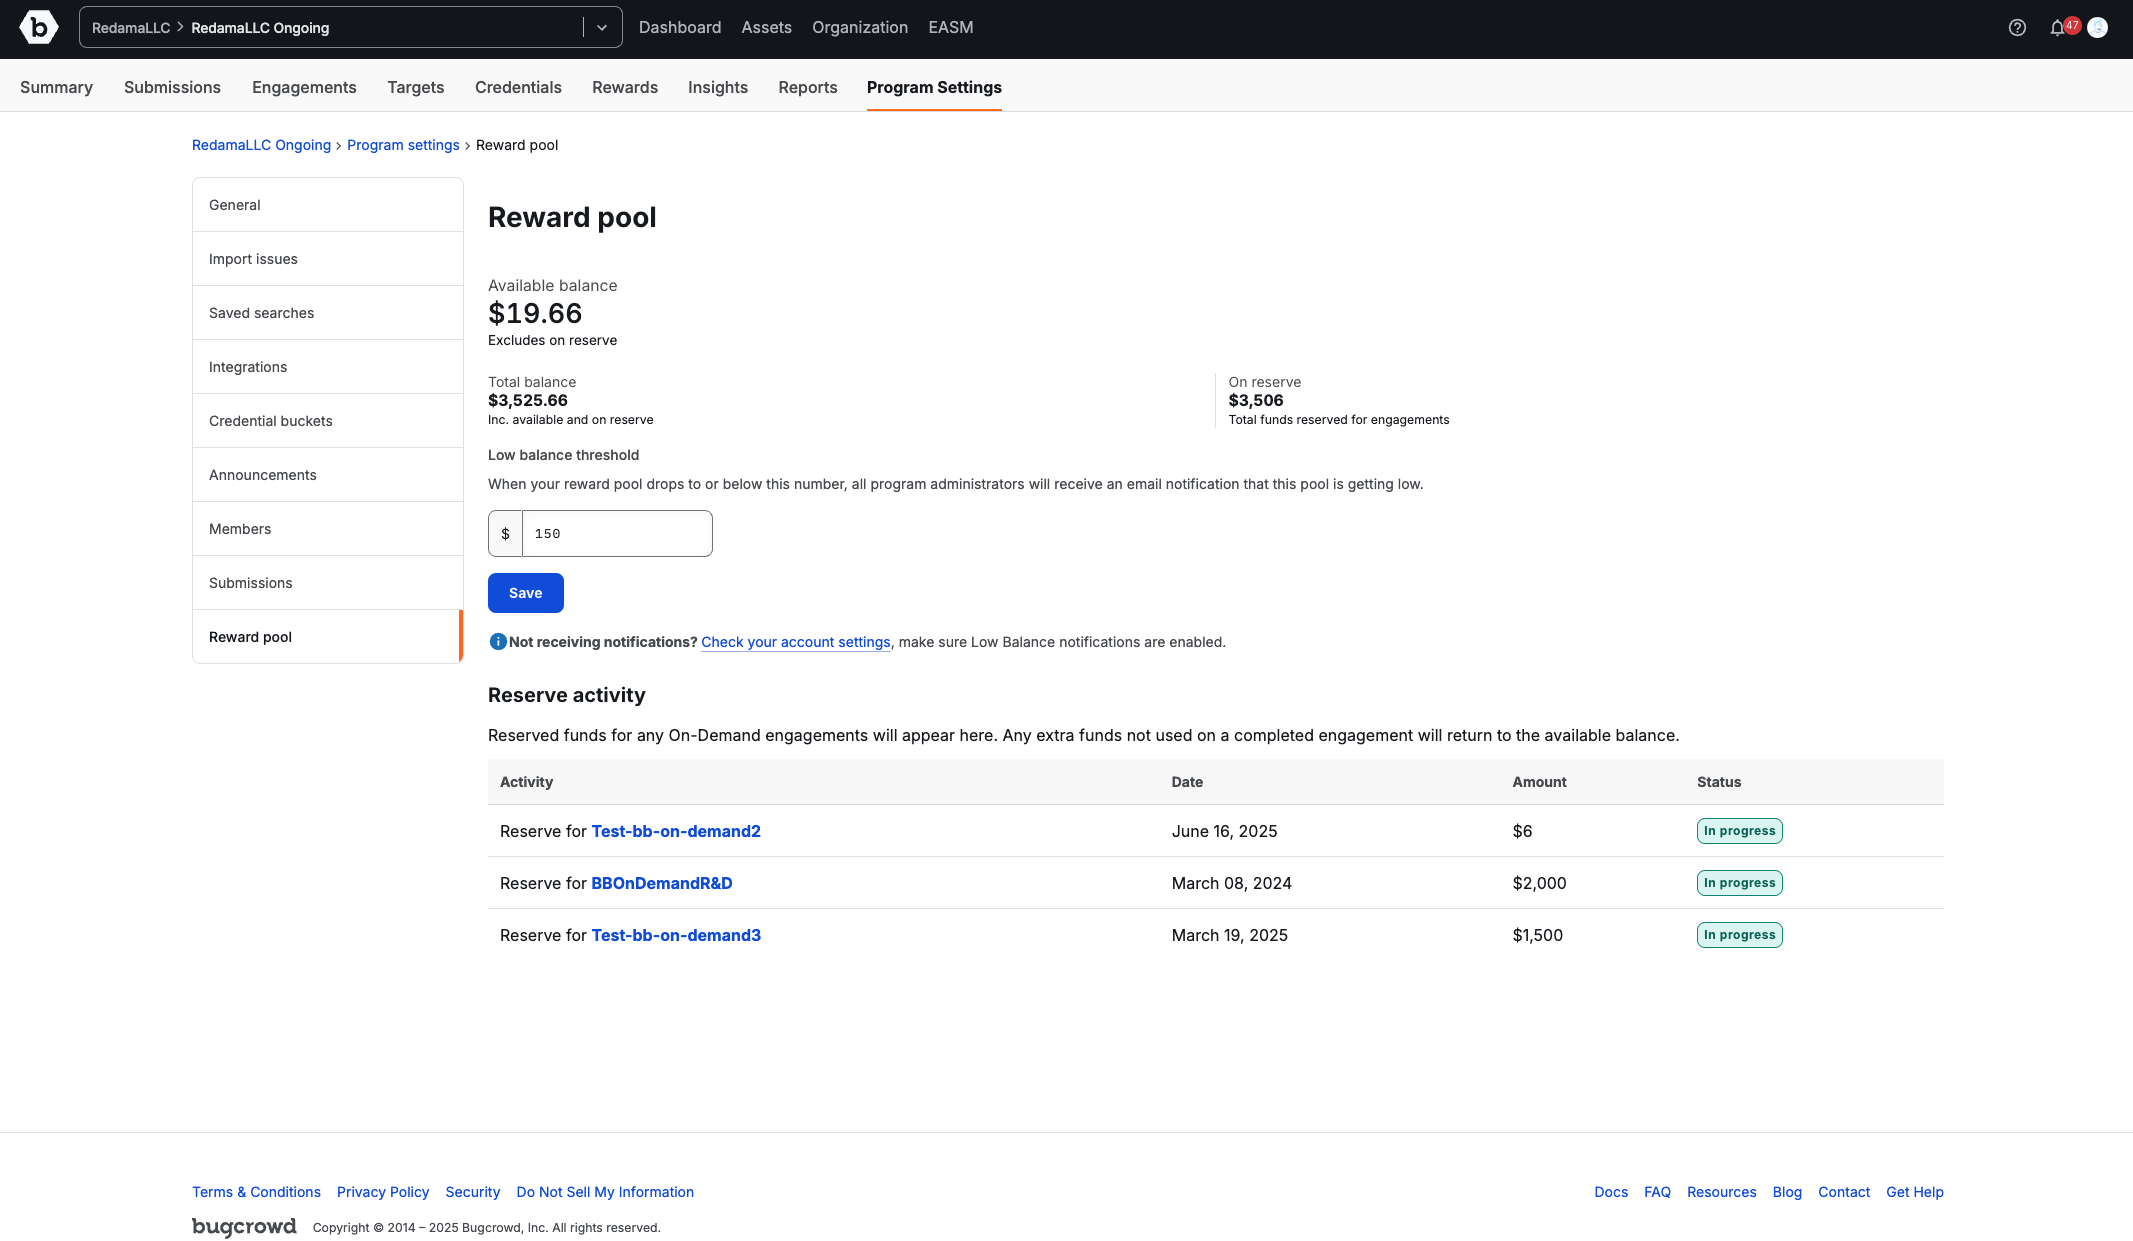Click RedamaLLC Ongoing breadcrumb link
2133x1241 pixels.
click(x=261, y=145)
